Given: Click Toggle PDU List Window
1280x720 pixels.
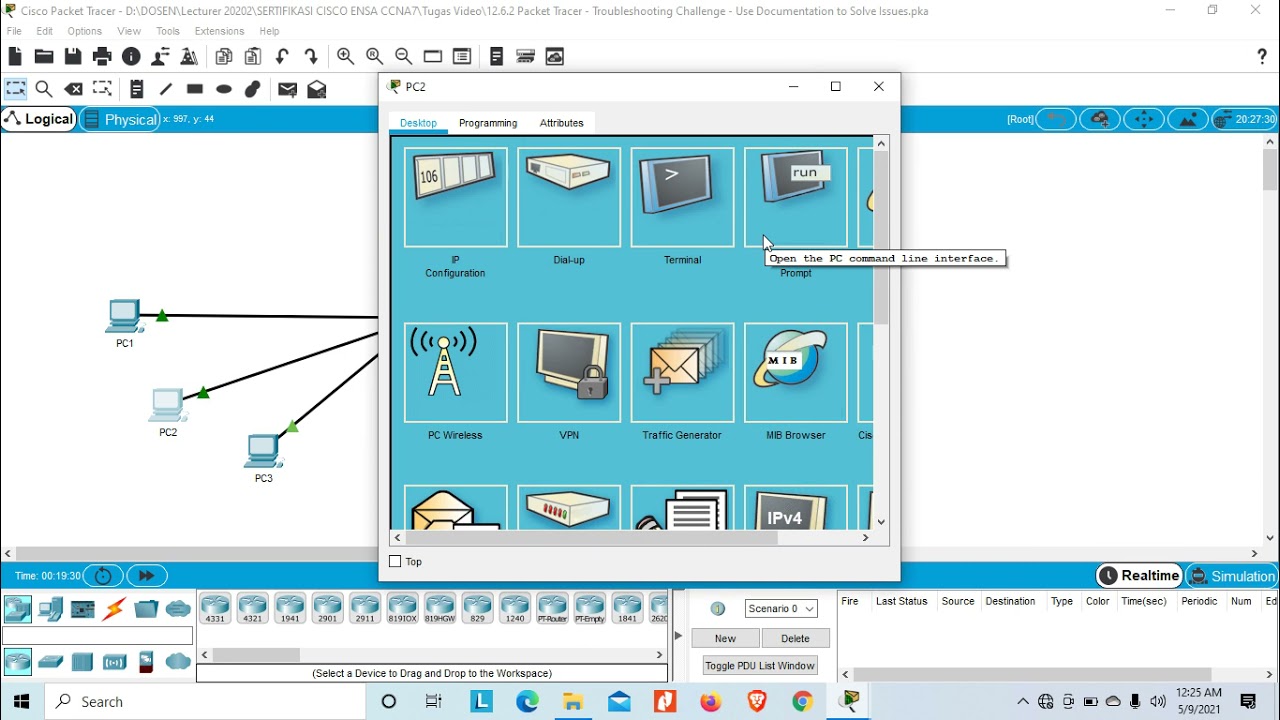Looking at the screenshot, I should [x=760, y=665].
